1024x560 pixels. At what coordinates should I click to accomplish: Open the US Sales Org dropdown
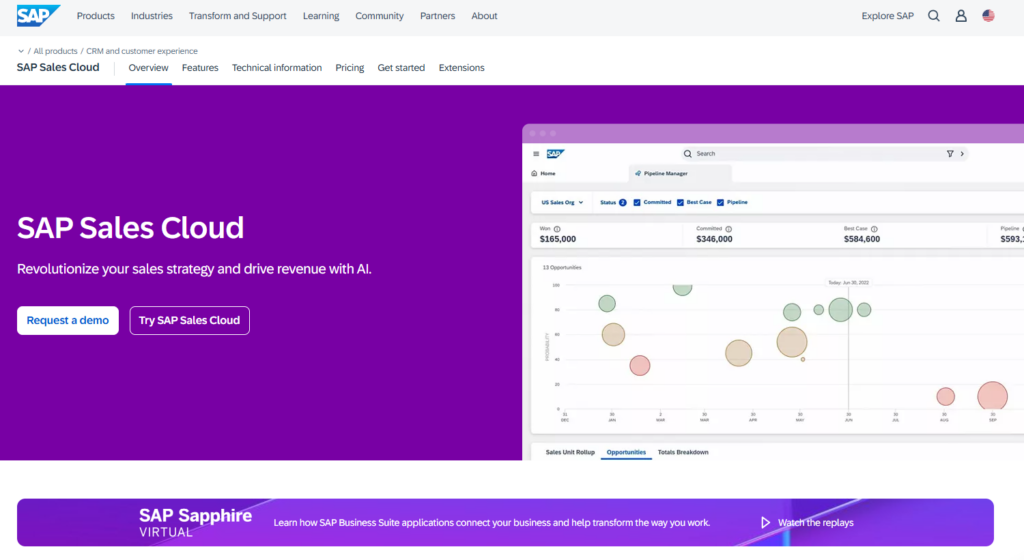click(562, 202)
